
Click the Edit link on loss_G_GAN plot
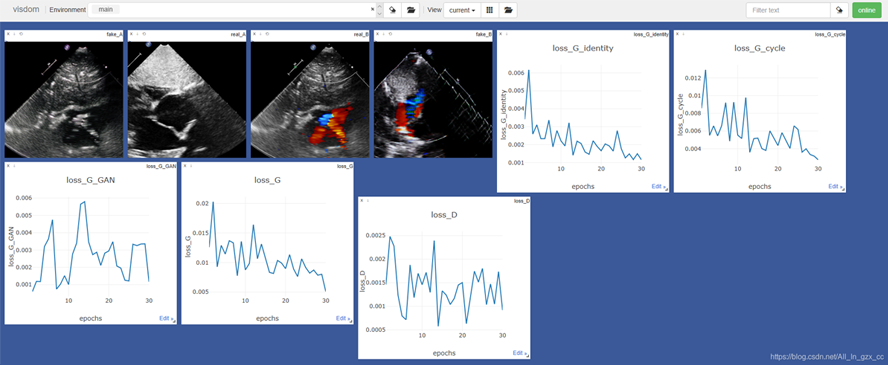point(166,319)
